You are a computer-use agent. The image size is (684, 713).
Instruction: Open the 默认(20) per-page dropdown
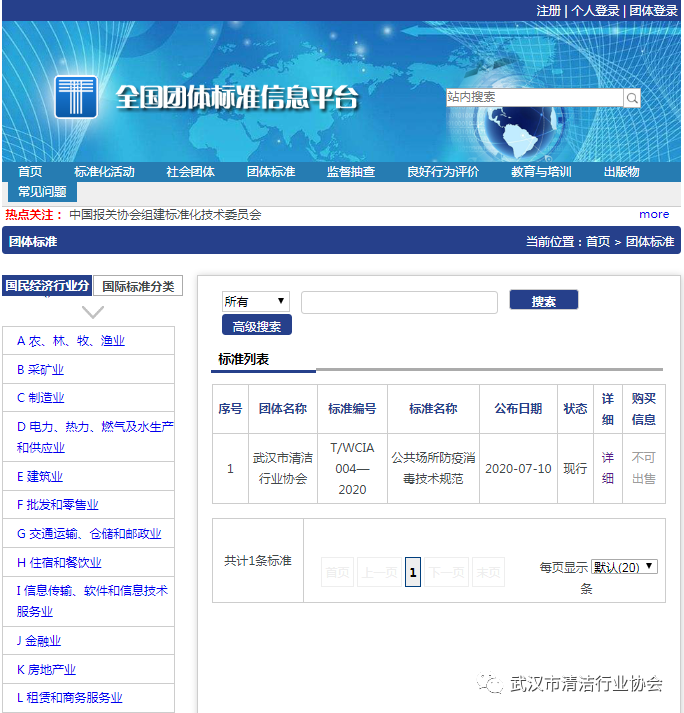point(624,567)
